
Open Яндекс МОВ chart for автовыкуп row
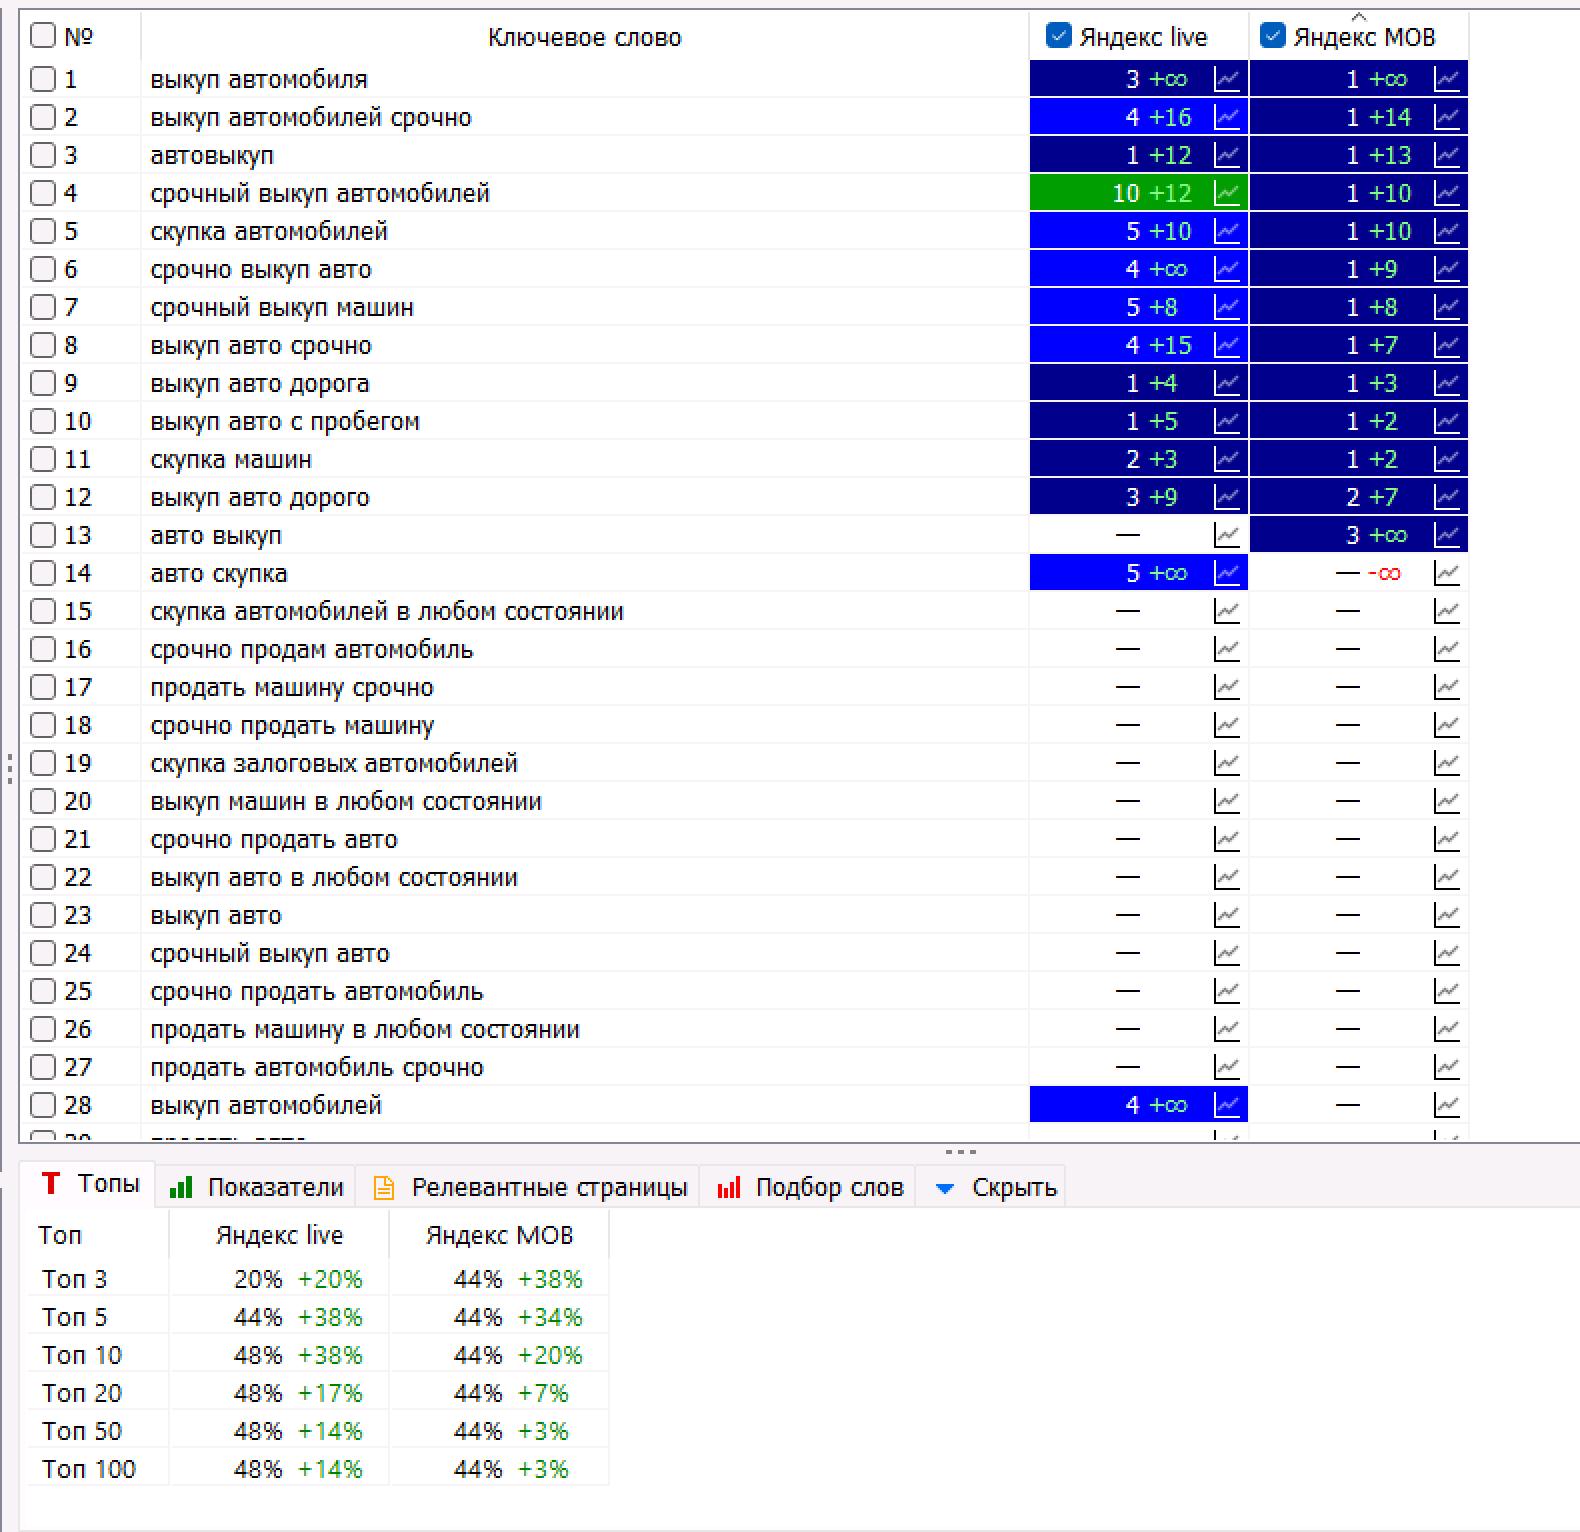[1446, 155]
